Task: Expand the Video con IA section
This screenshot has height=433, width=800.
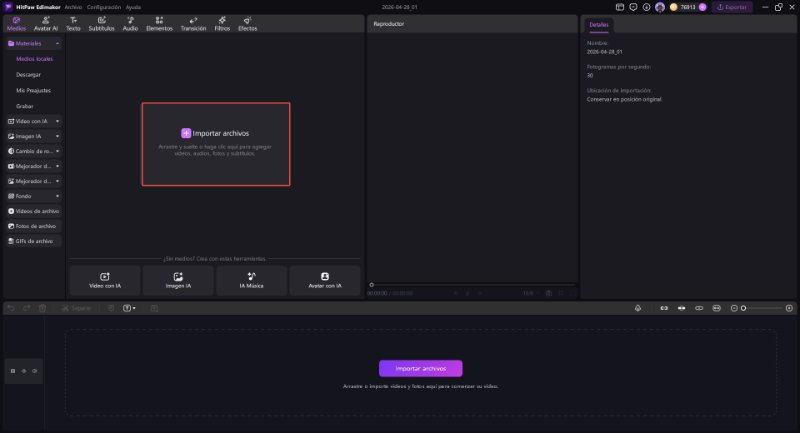Action: [57, 121]
